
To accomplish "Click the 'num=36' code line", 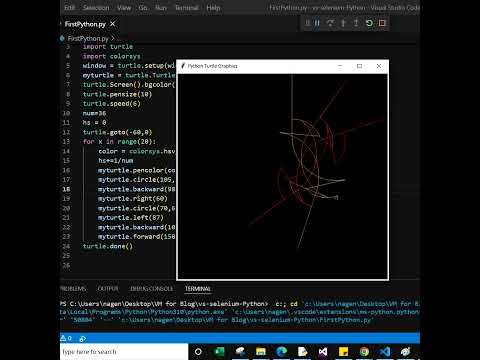I will point(94,113).
